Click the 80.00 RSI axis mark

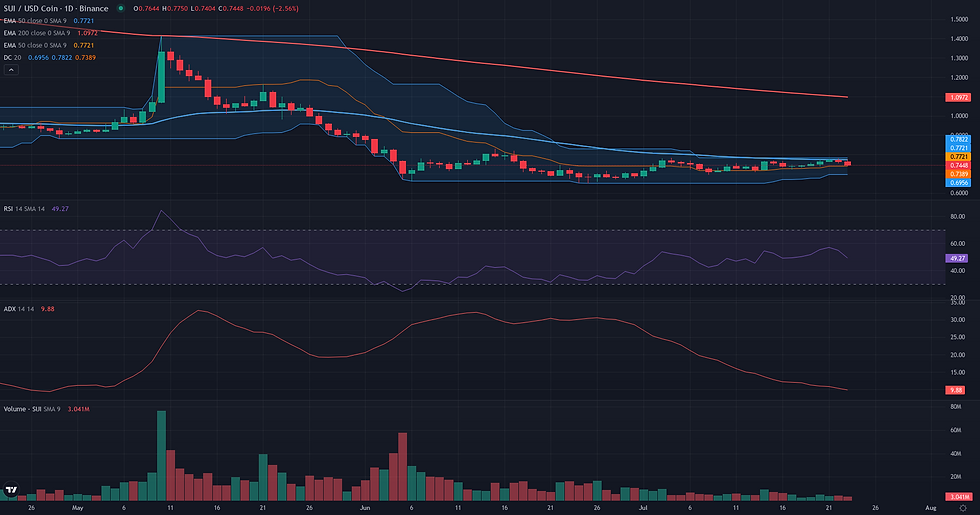tap(957, 216)
